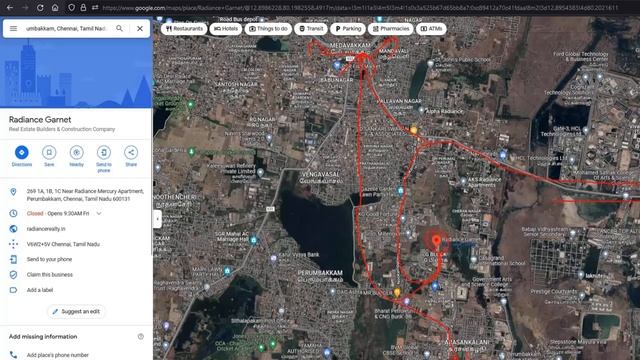Show Pharmacies chip
The width and height of the screenshot is (640, 360).
coord(391,29)
